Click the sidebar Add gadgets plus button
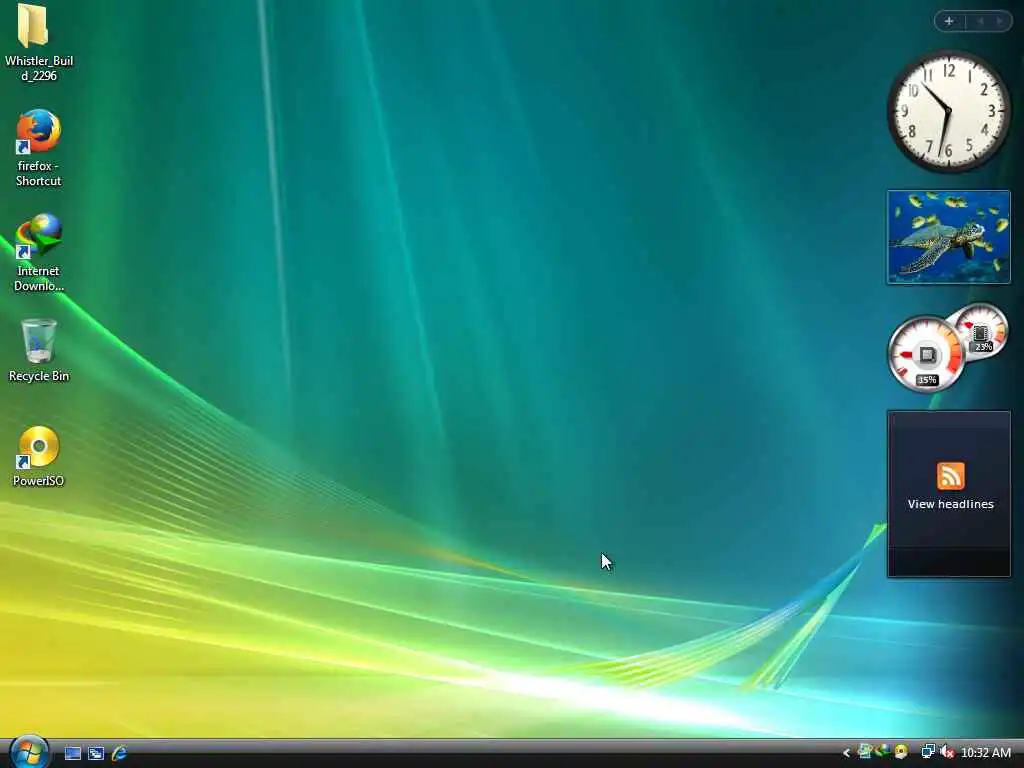Viewport: 1024px width, 768px height. pyautogui.click(x=949, y=22)
